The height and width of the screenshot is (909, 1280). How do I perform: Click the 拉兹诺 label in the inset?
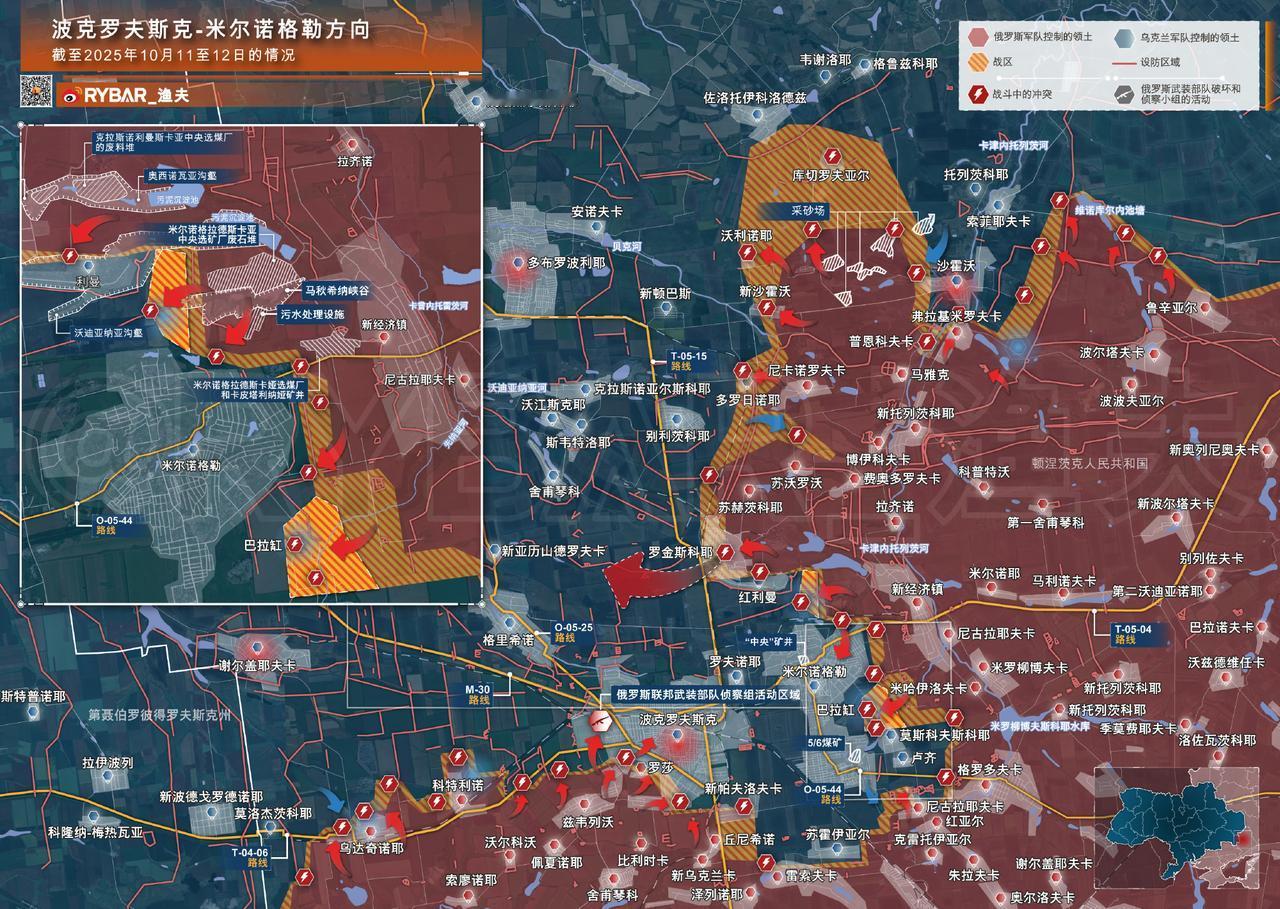click(355, 161)
